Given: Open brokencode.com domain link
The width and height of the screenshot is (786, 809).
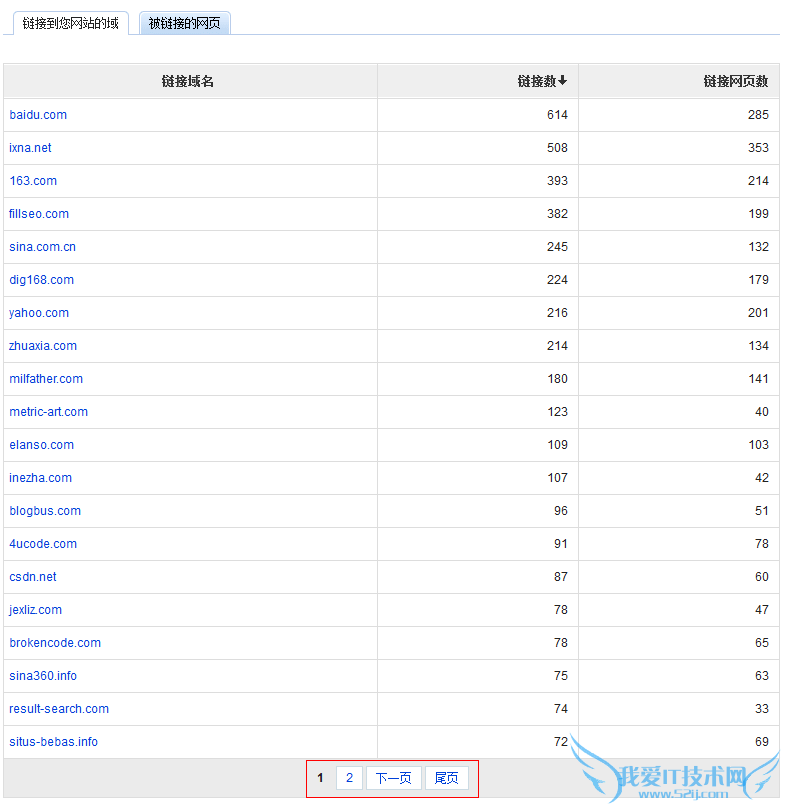Looking at the screenshot, I should (x=55, y=643).
